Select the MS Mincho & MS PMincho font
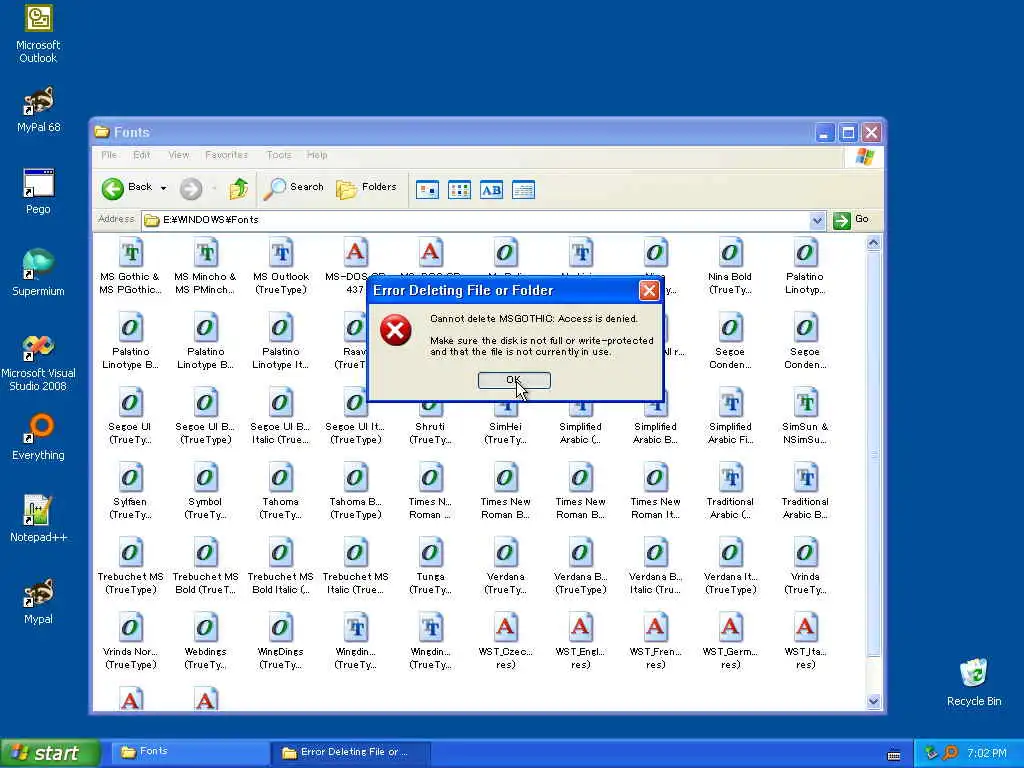The width and height of the screenshot is (1024, 768). tap(205, 266)
